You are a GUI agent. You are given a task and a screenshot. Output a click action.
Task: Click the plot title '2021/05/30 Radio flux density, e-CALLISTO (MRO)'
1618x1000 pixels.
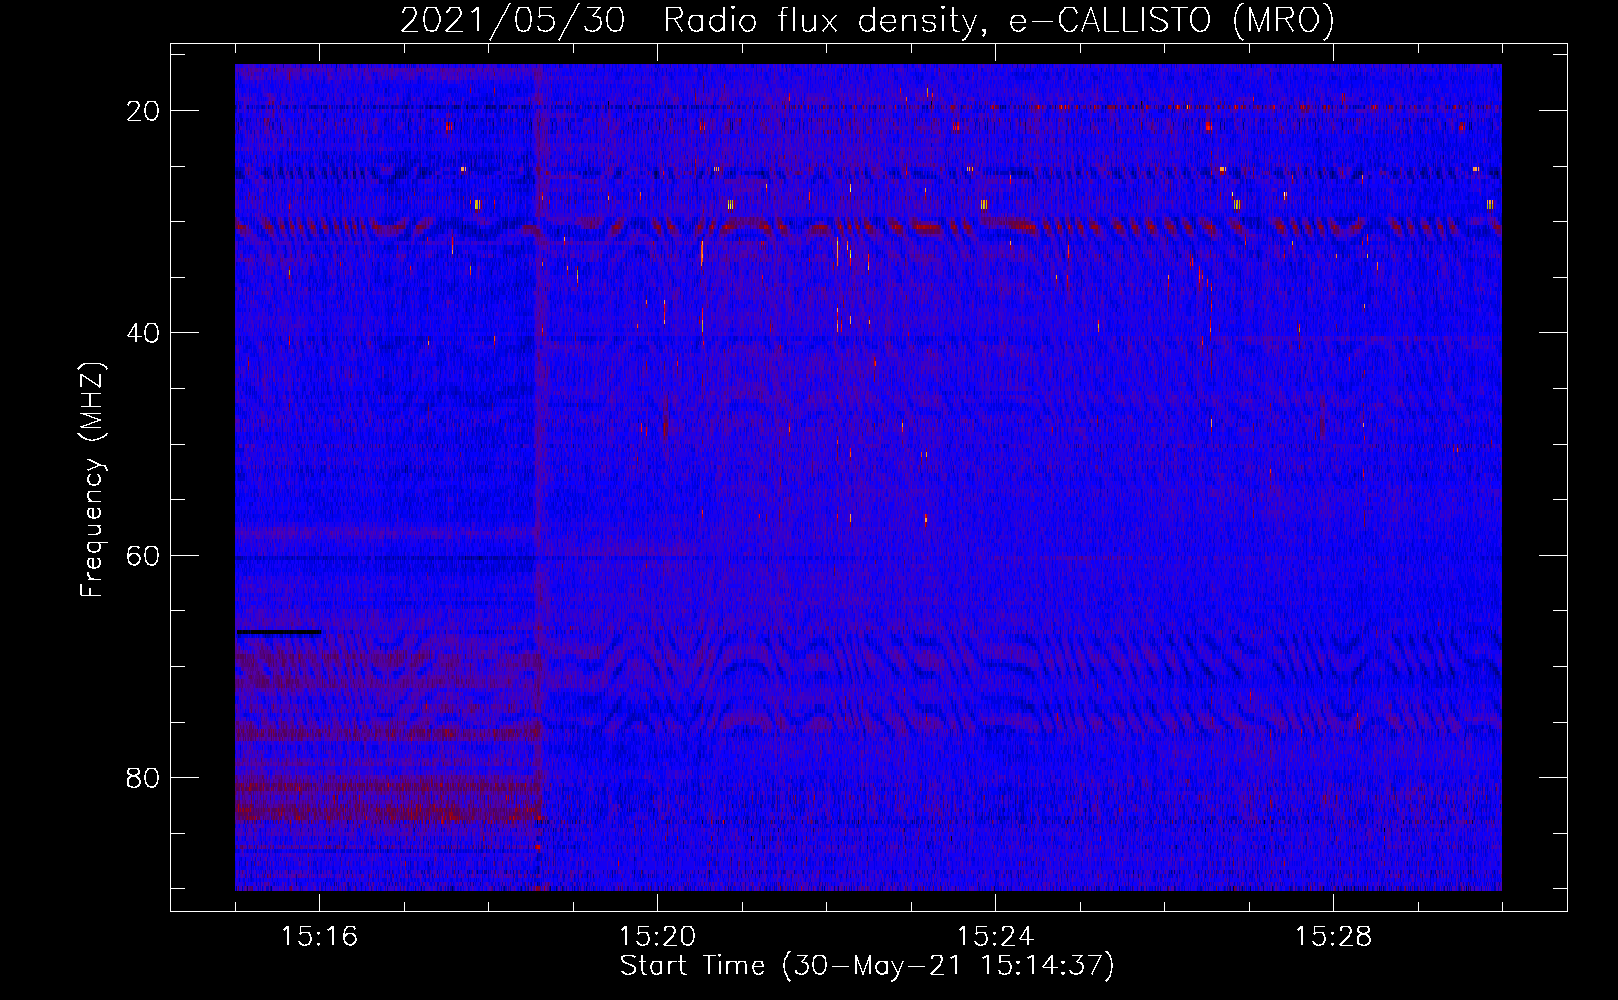[x=867, y=20]
